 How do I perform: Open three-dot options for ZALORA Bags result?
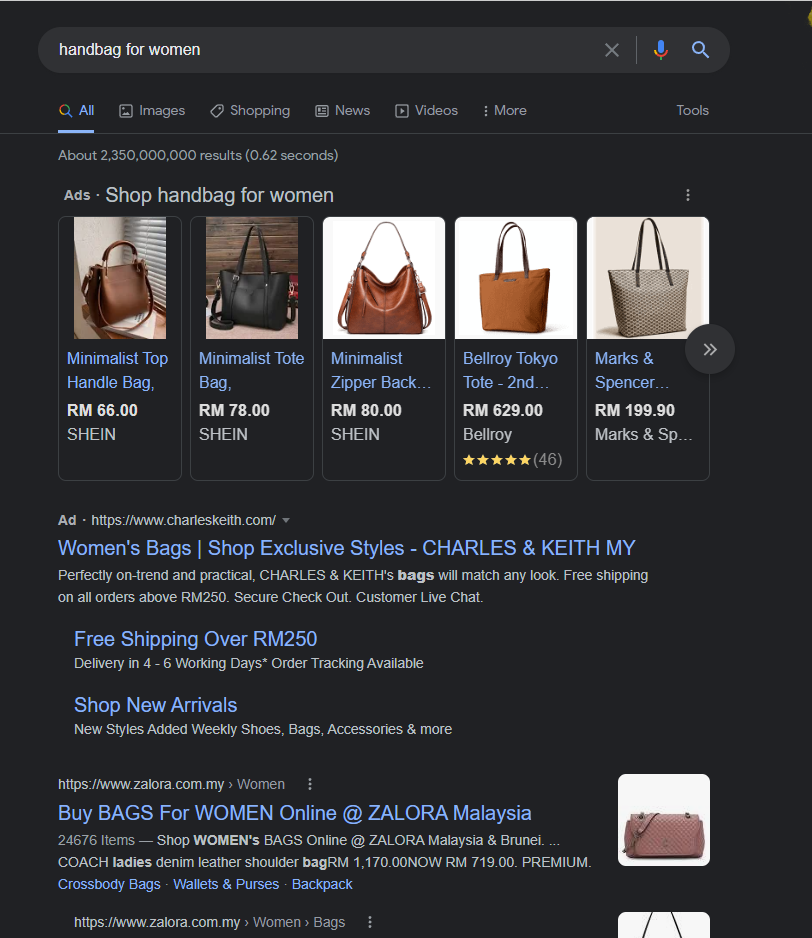tap(370, 922)
